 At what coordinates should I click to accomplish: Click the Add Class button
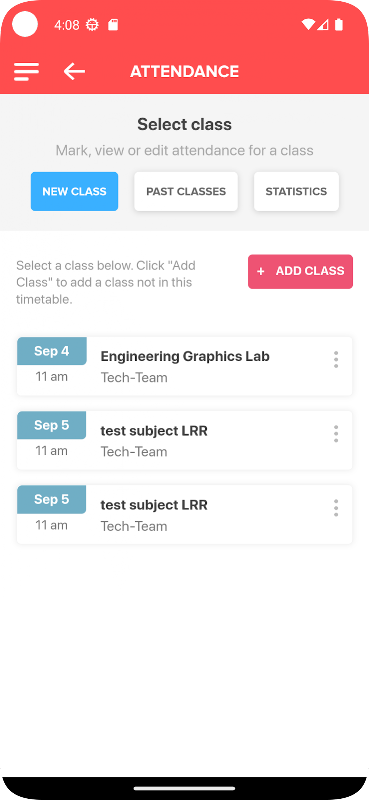click(301, 271)
